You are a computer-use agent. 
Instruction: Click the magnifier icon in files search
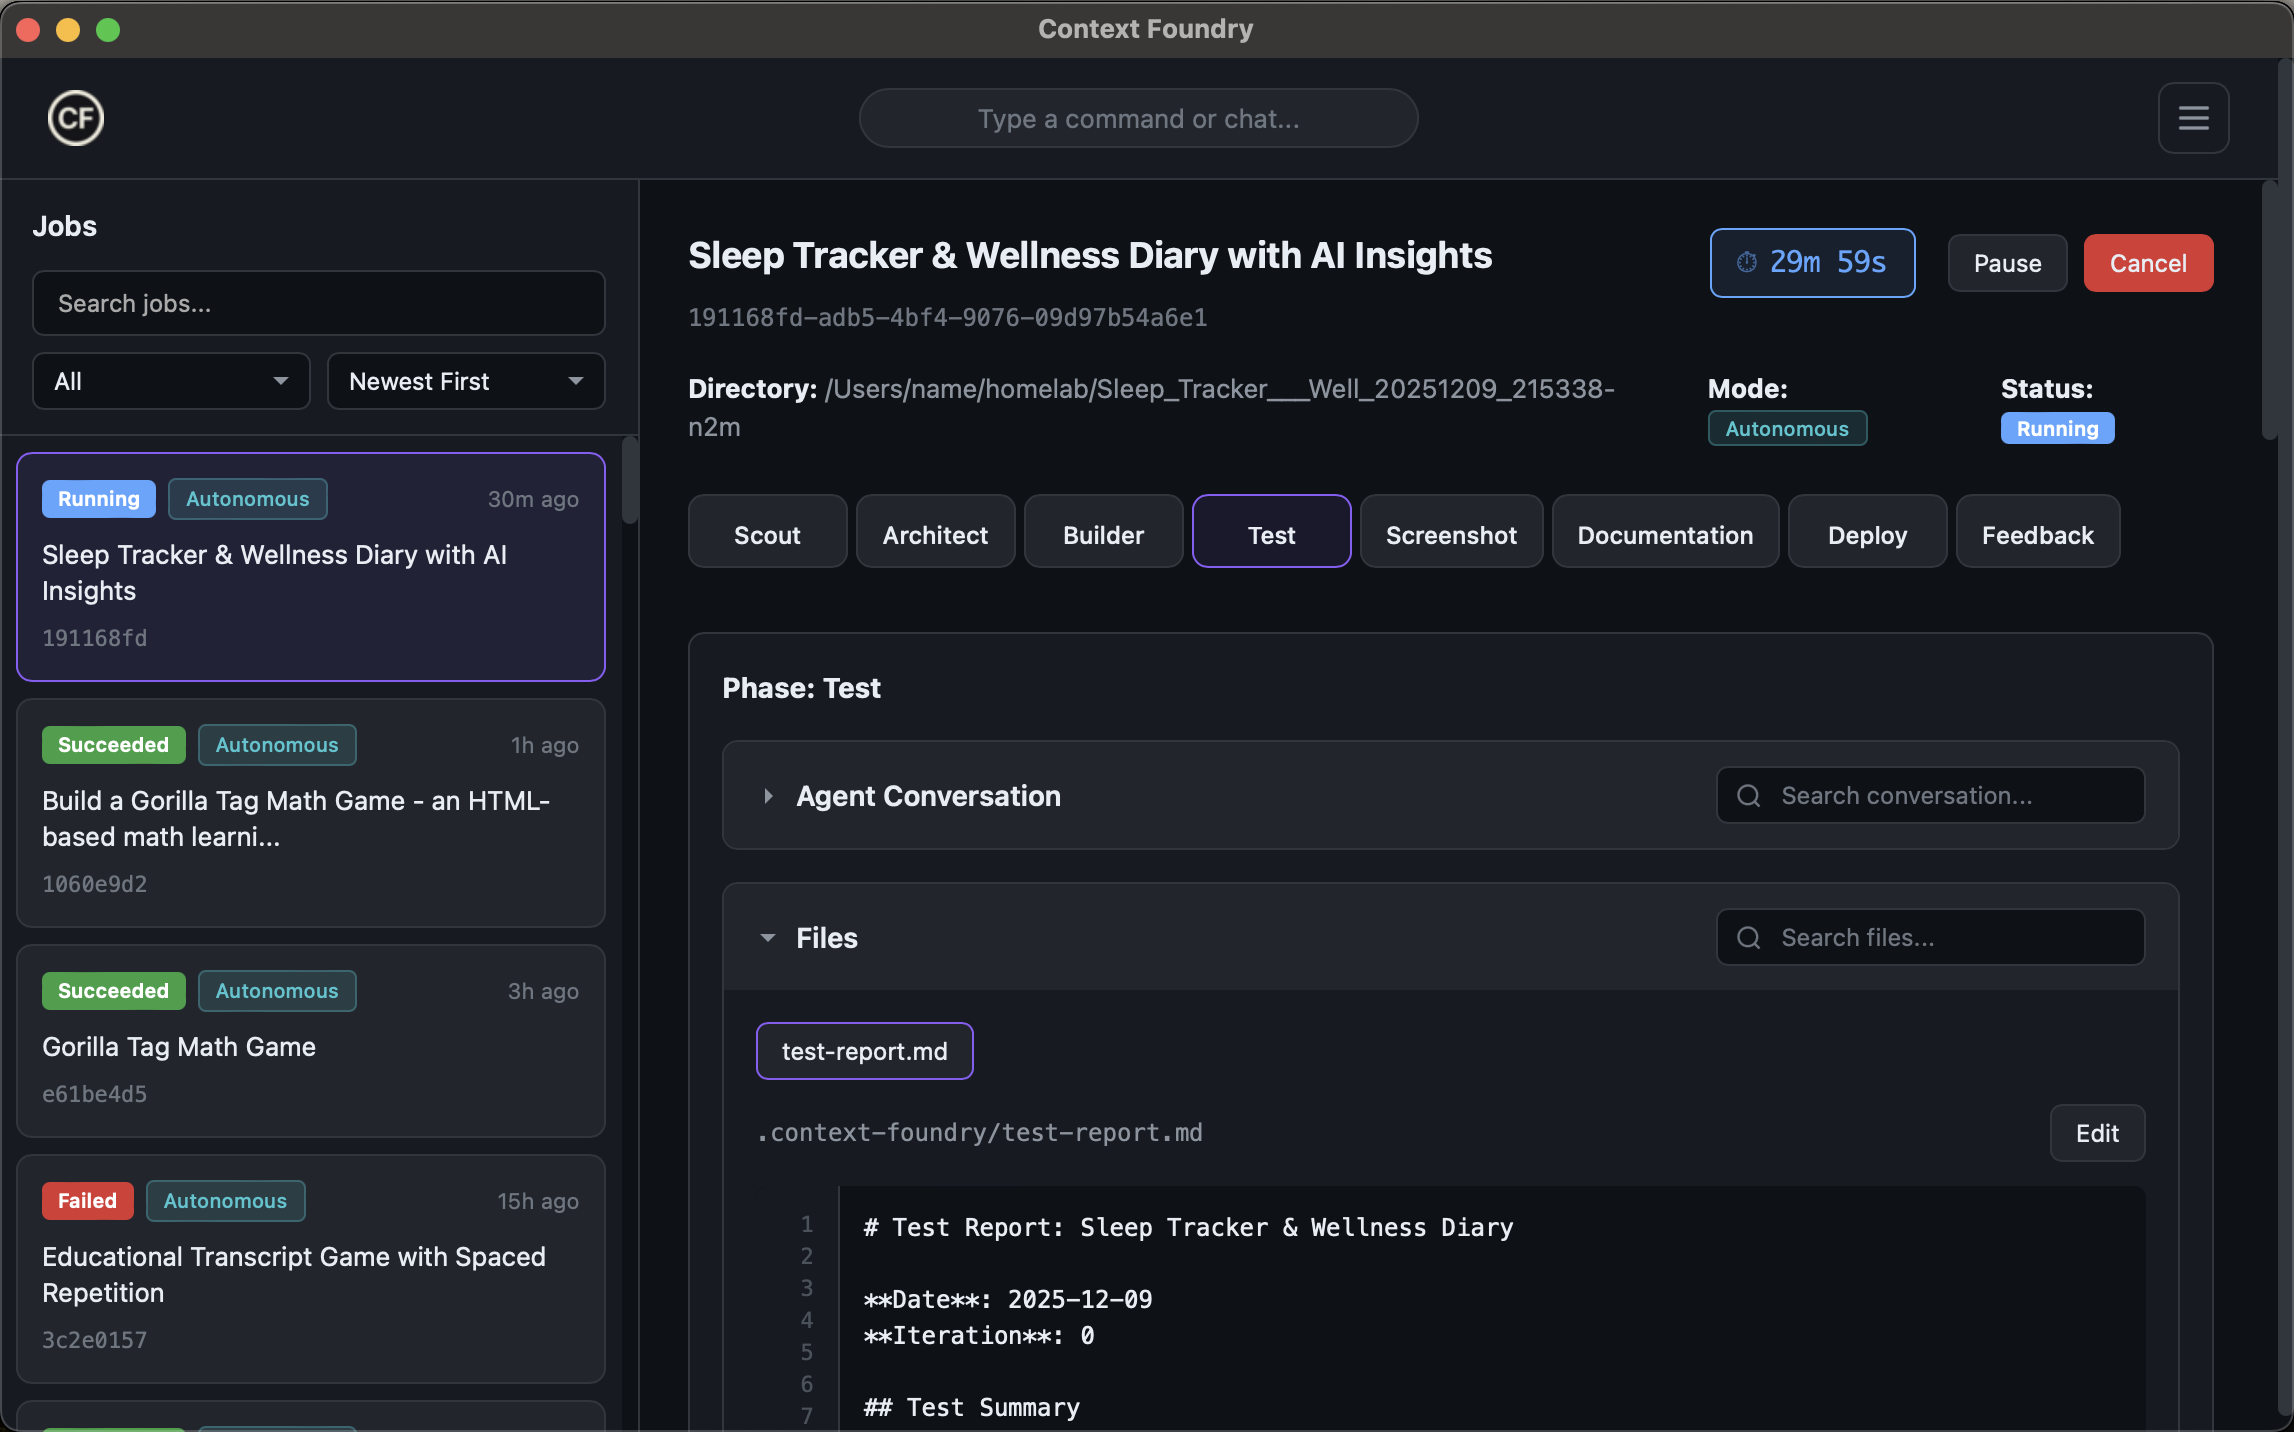[x=1747, y=937]
